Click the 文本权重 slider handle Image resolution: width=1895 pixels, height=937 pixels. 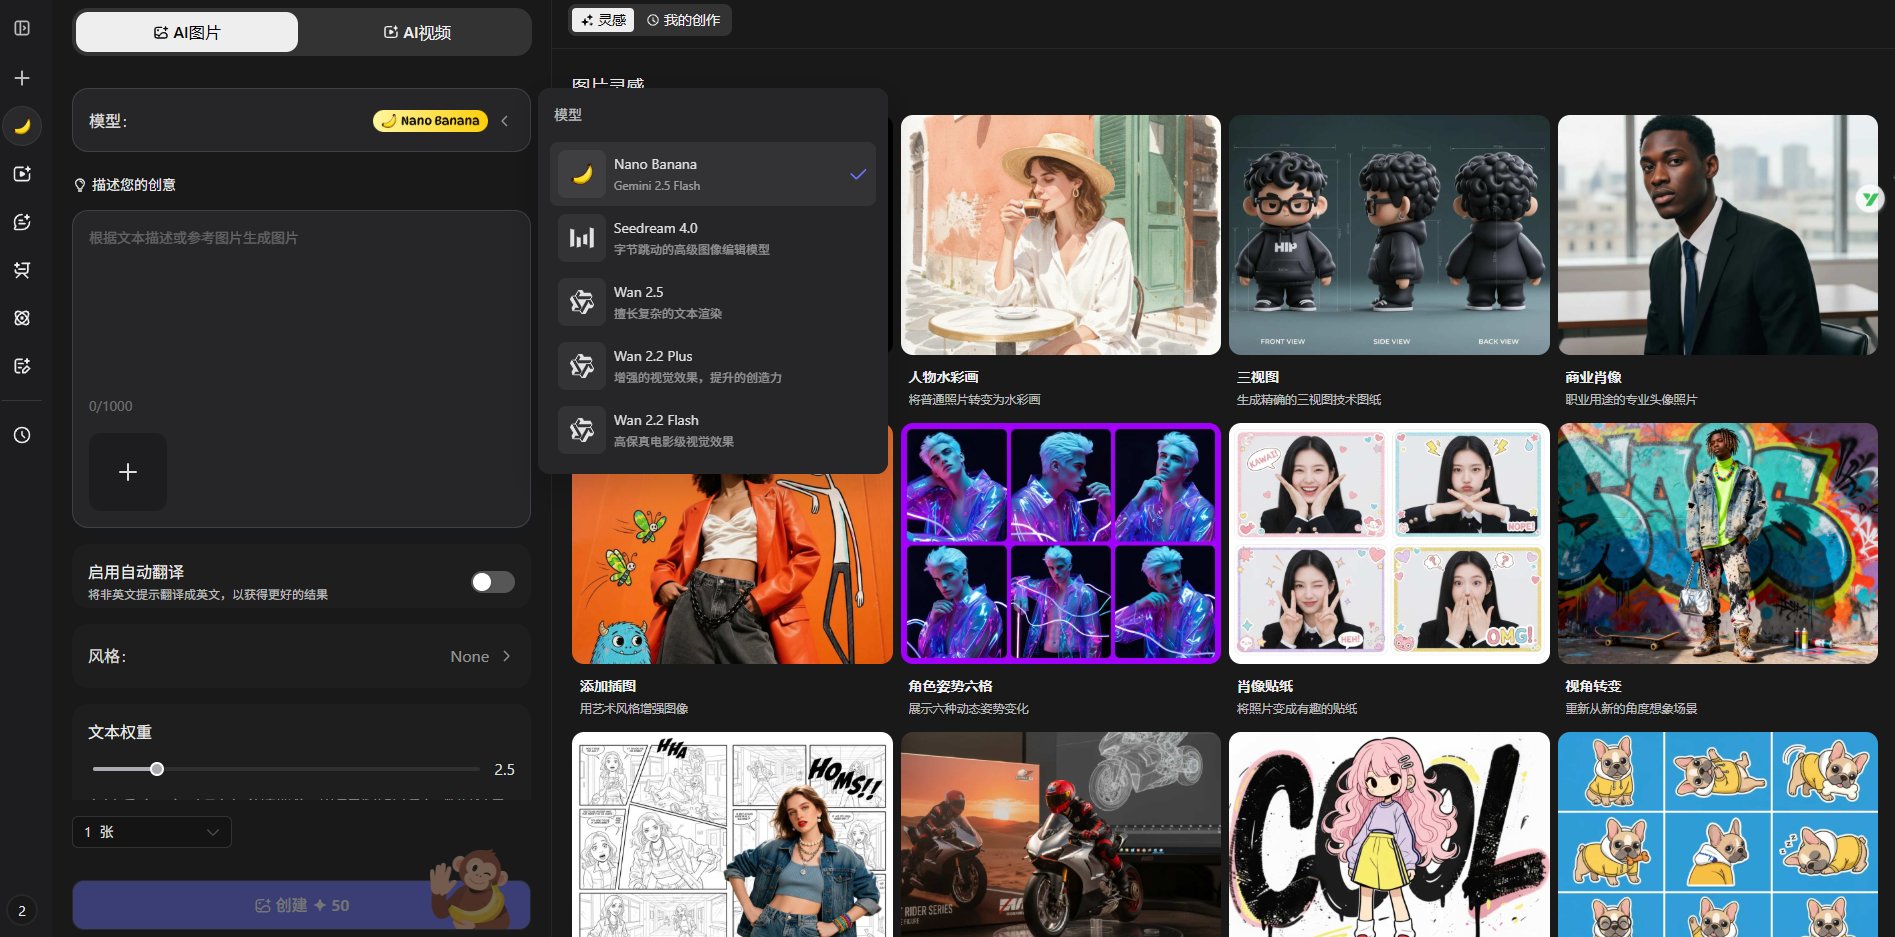pyautogui.click(x=157, y=769)
